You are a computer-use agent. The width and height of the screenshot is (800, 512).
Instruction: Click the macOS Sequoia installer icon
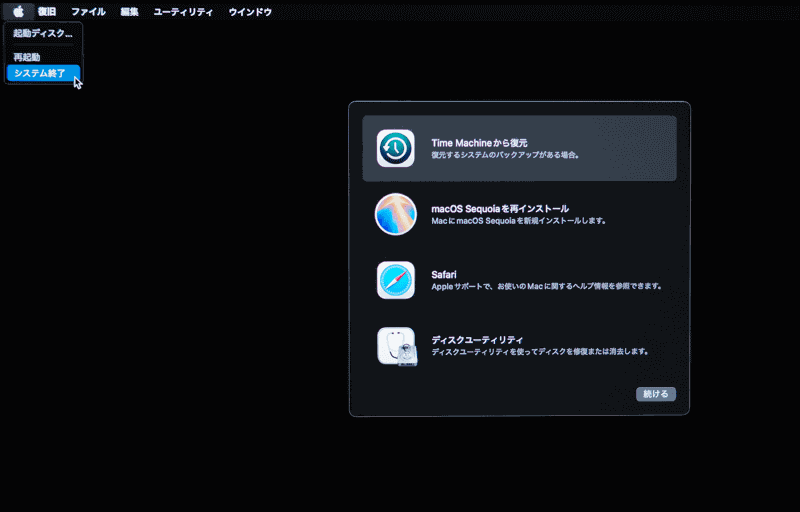[x=395, y=214]
